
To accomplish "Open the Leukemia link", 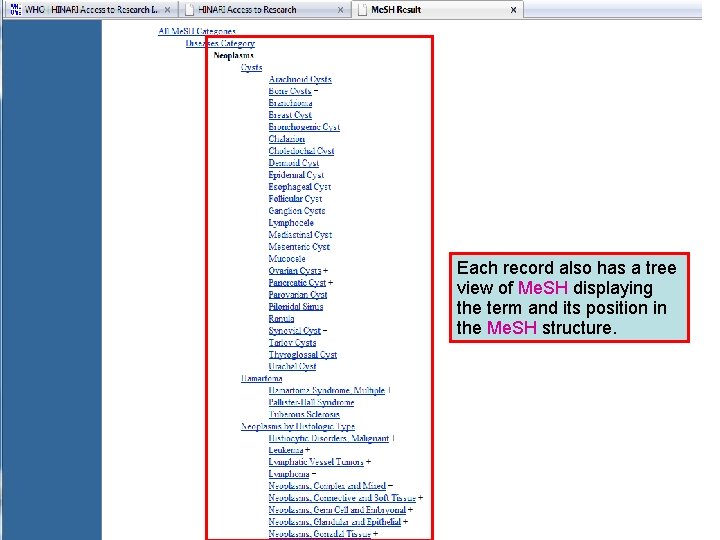I will [x=286, y=450].
